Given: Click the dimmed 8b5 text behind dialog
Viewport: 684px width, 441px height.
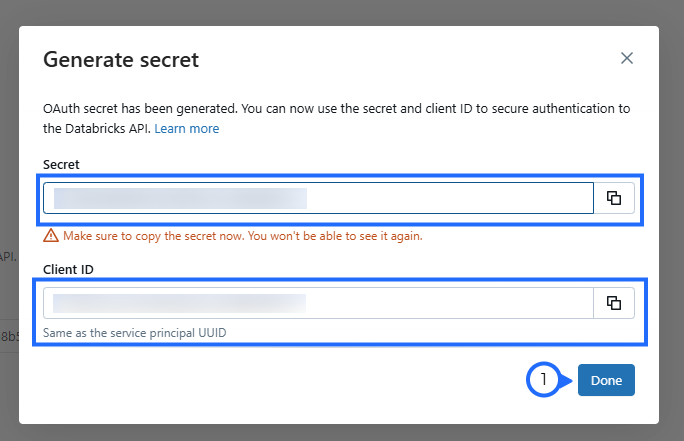Looking at the screenshot, I should [x=8, y=336].
